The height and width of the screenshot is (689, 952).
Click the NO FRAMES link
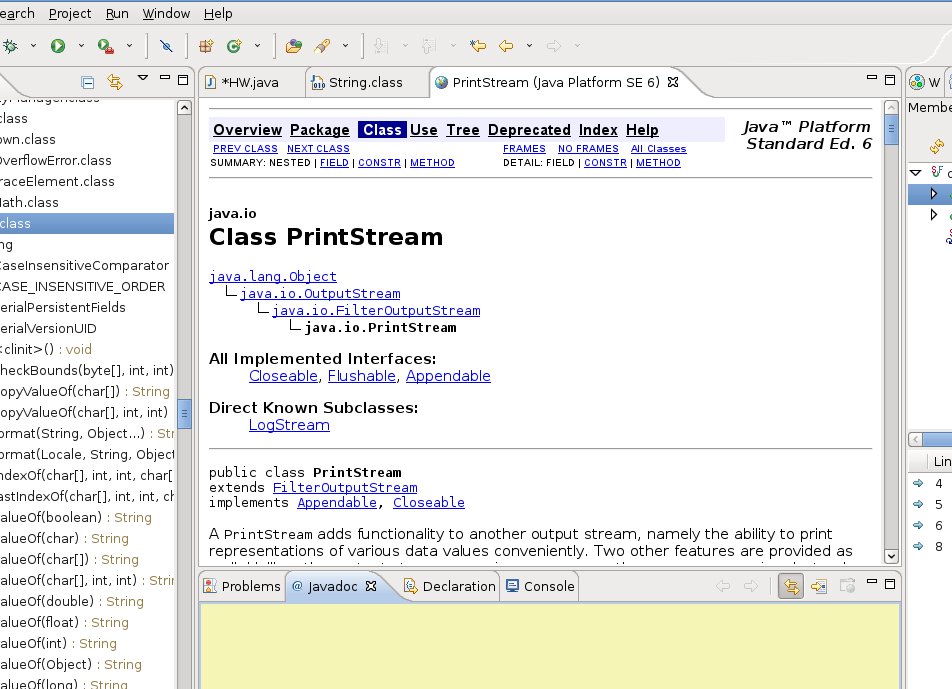click(x=588, y=149)
